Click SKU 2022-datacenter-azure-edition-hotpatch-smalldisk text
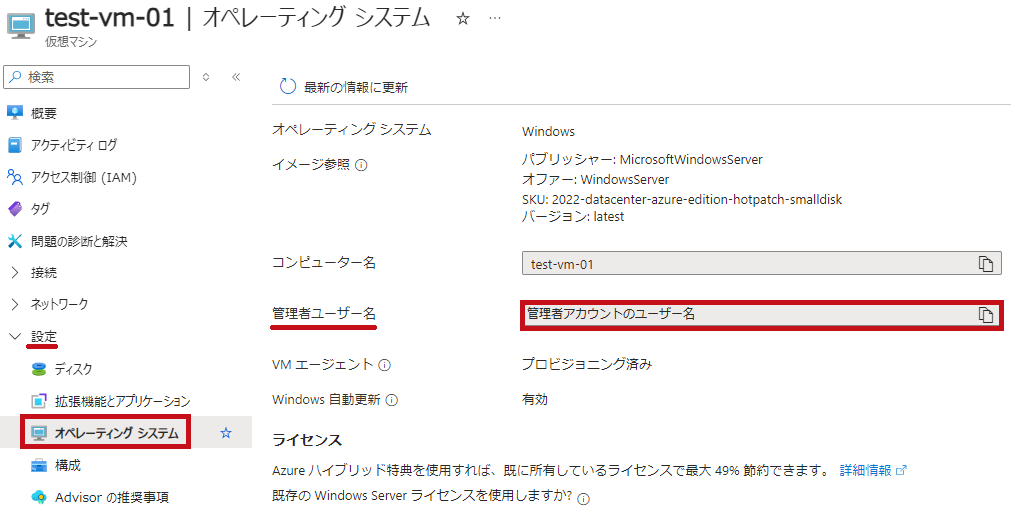The width and height of the screenshot is (1011, 508). pos(682,200)
